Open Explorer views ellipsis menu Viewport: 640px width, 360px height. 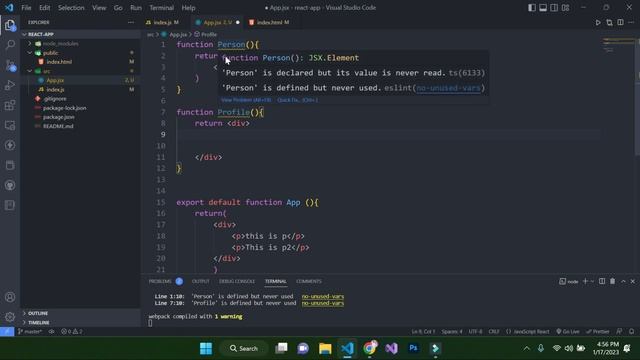click(131, 22)
